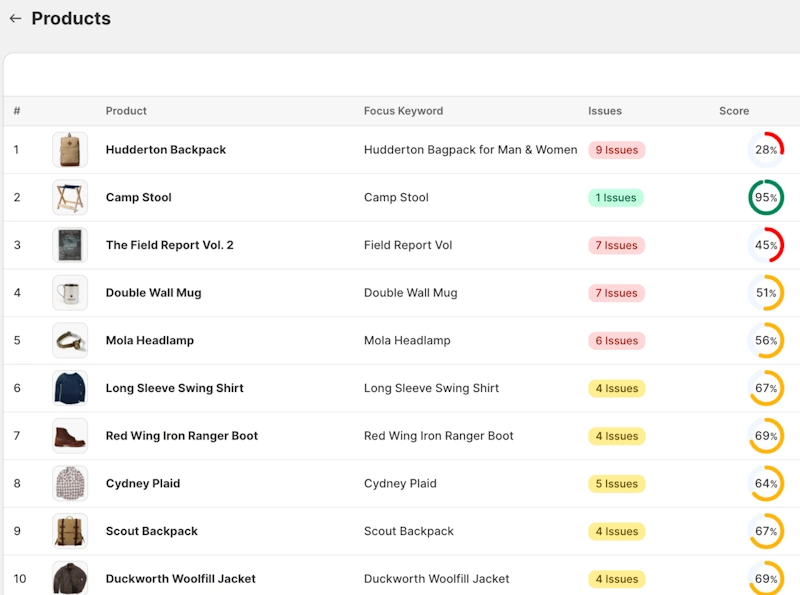
Task: Select the 'Mola Headlamp' focus keyword cell
Action: click(x=407, y=340)
